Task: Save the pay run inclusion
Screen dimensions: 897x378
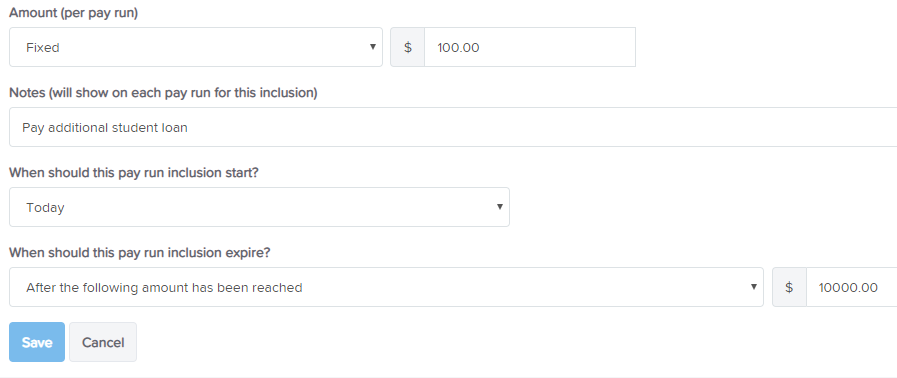Action: 37,342
